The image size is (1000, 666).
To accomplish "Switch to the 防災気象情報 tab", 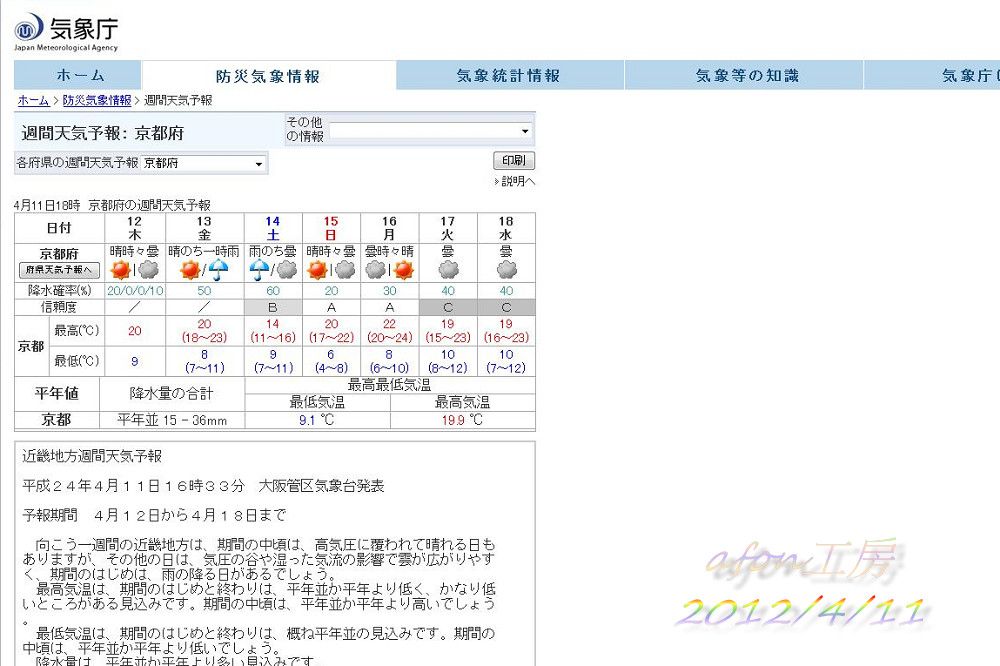I will click(268, 76).
